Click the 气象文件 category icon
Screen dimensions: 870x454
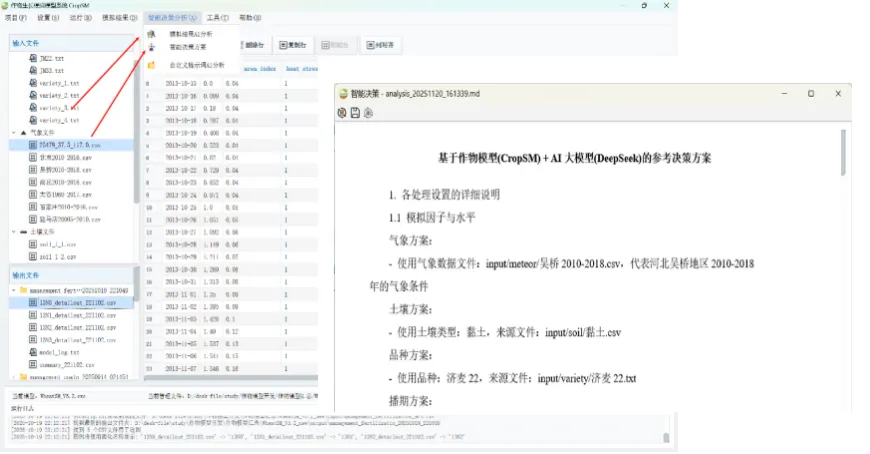(23, 133)
